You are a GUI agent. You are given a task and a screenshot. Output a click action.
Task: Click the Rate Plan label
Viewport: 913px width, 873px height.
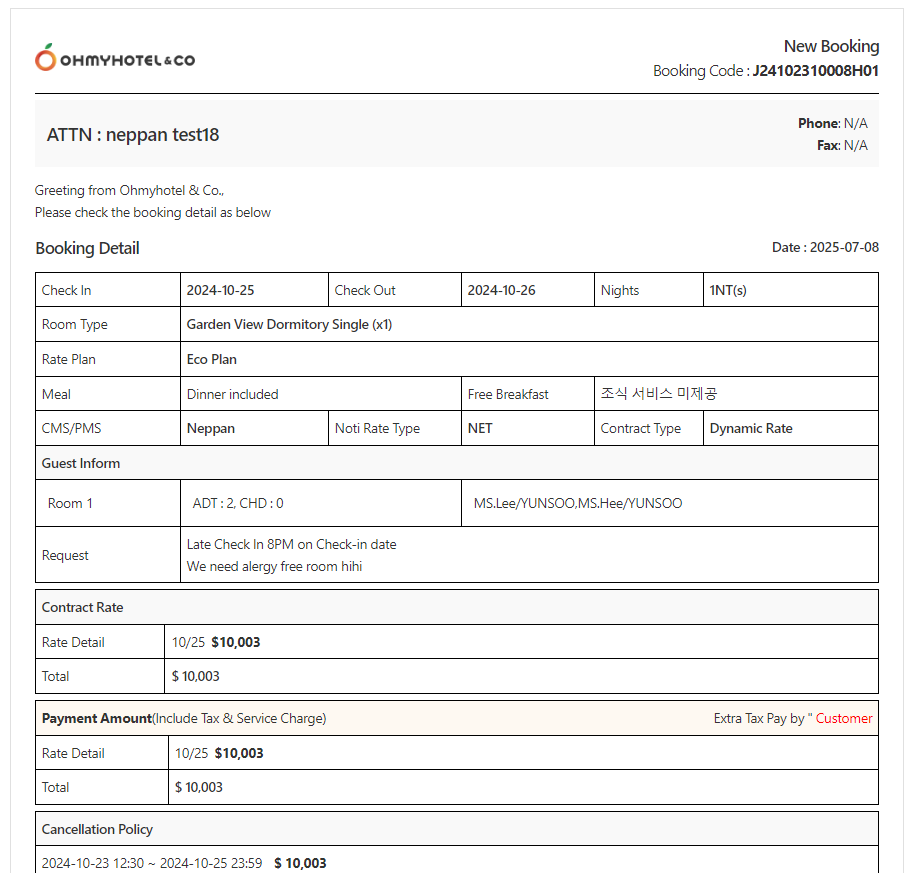(x=69, y=359)
